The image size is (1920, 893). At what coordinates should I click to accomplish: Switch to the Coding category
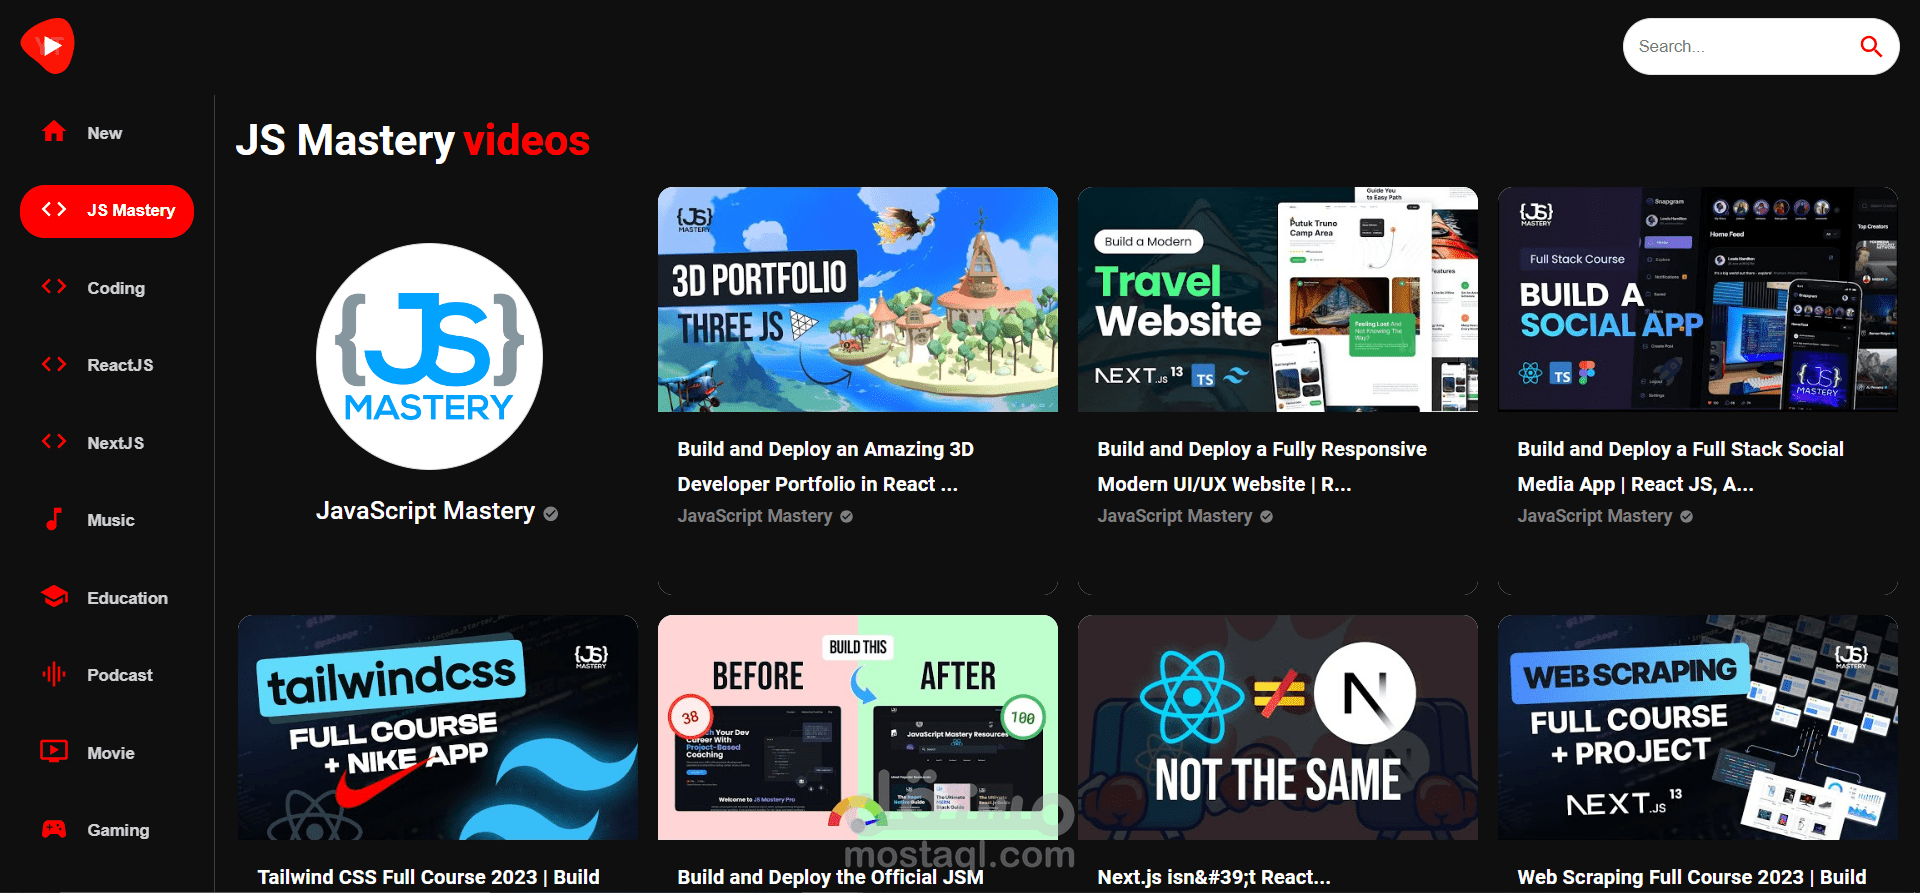(107, 288)
